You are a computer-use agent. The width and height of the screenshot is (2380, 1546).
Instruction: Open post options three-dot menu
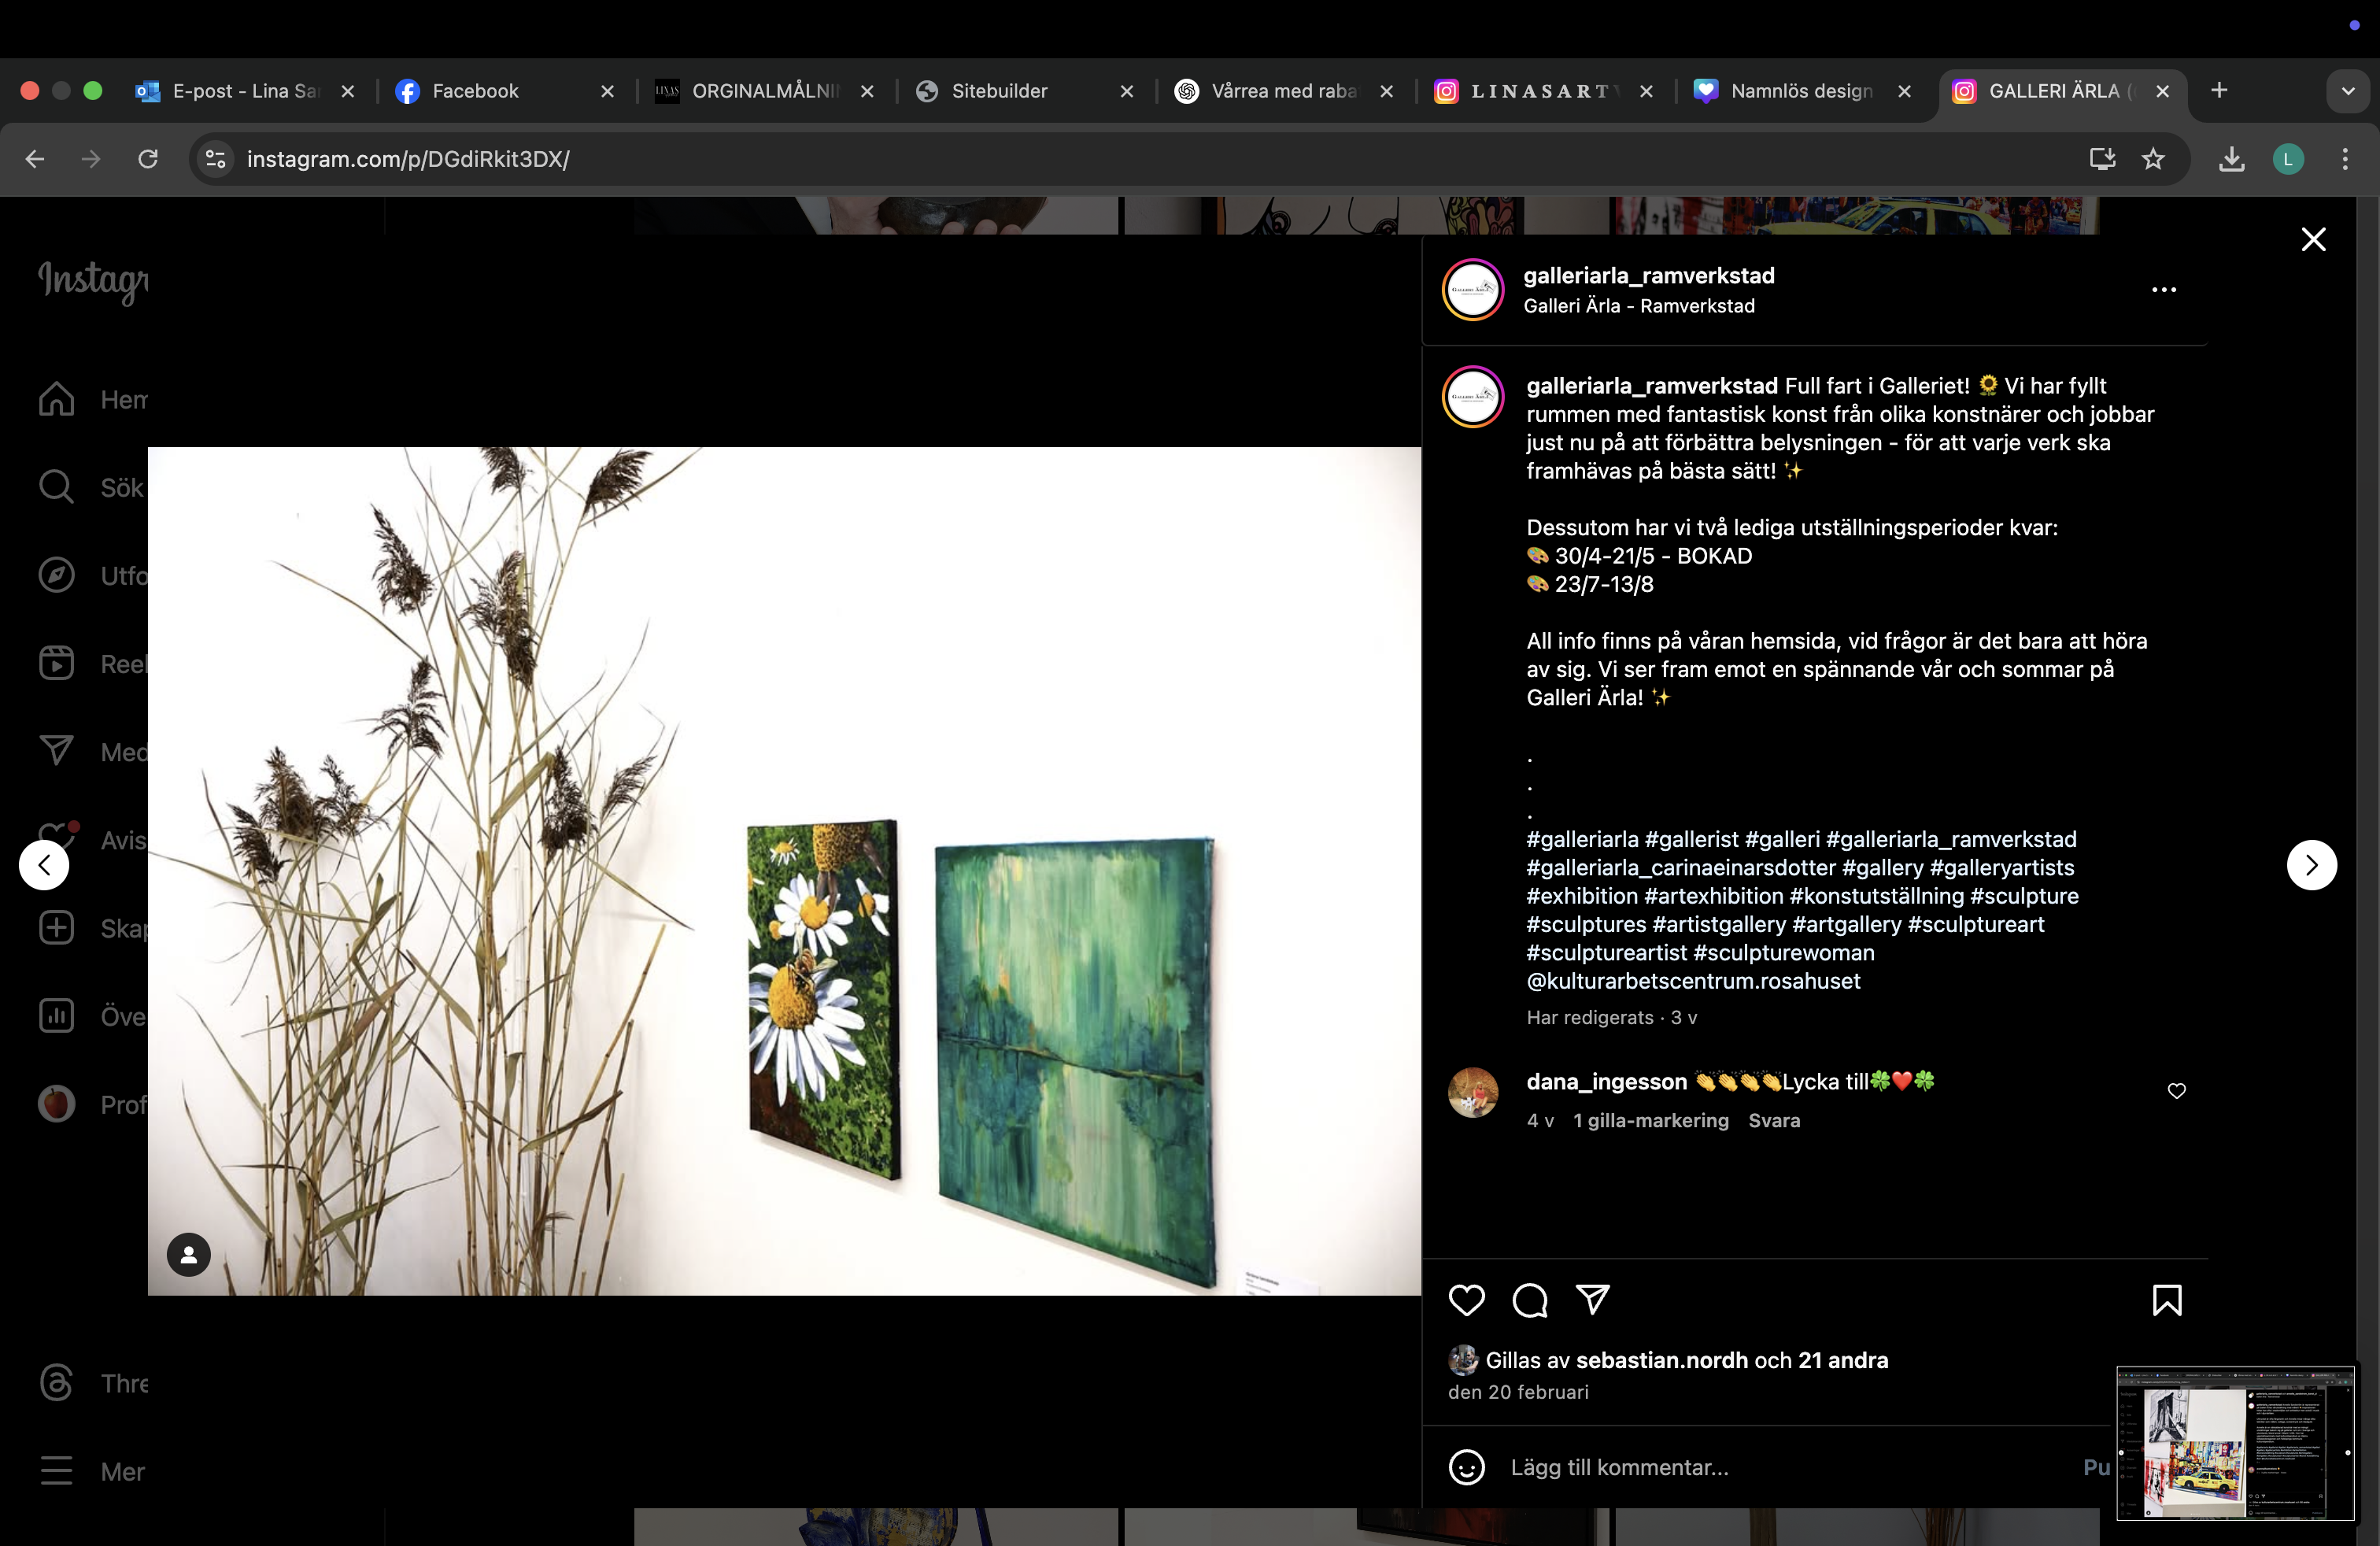click(2164, 290)
